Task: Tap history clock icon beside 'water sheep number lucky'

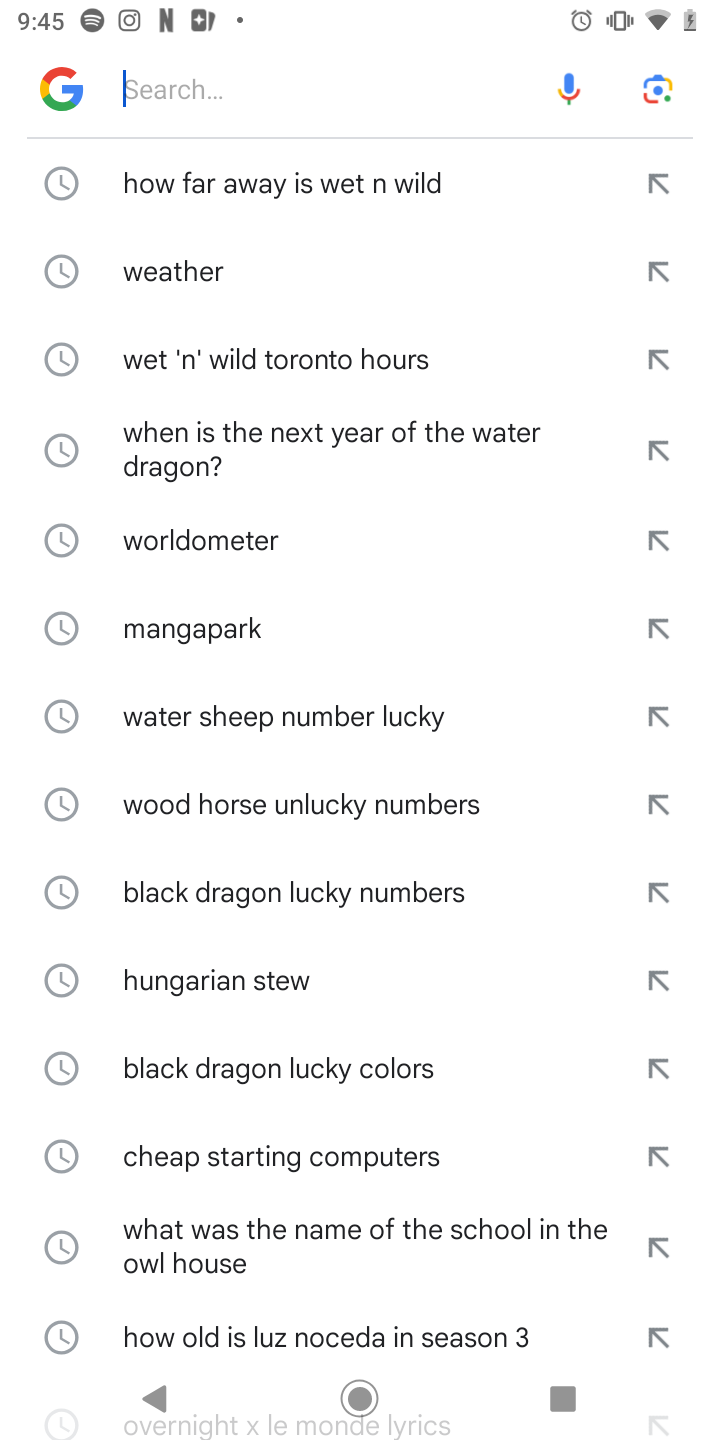Action: click(x=62, y=717)
